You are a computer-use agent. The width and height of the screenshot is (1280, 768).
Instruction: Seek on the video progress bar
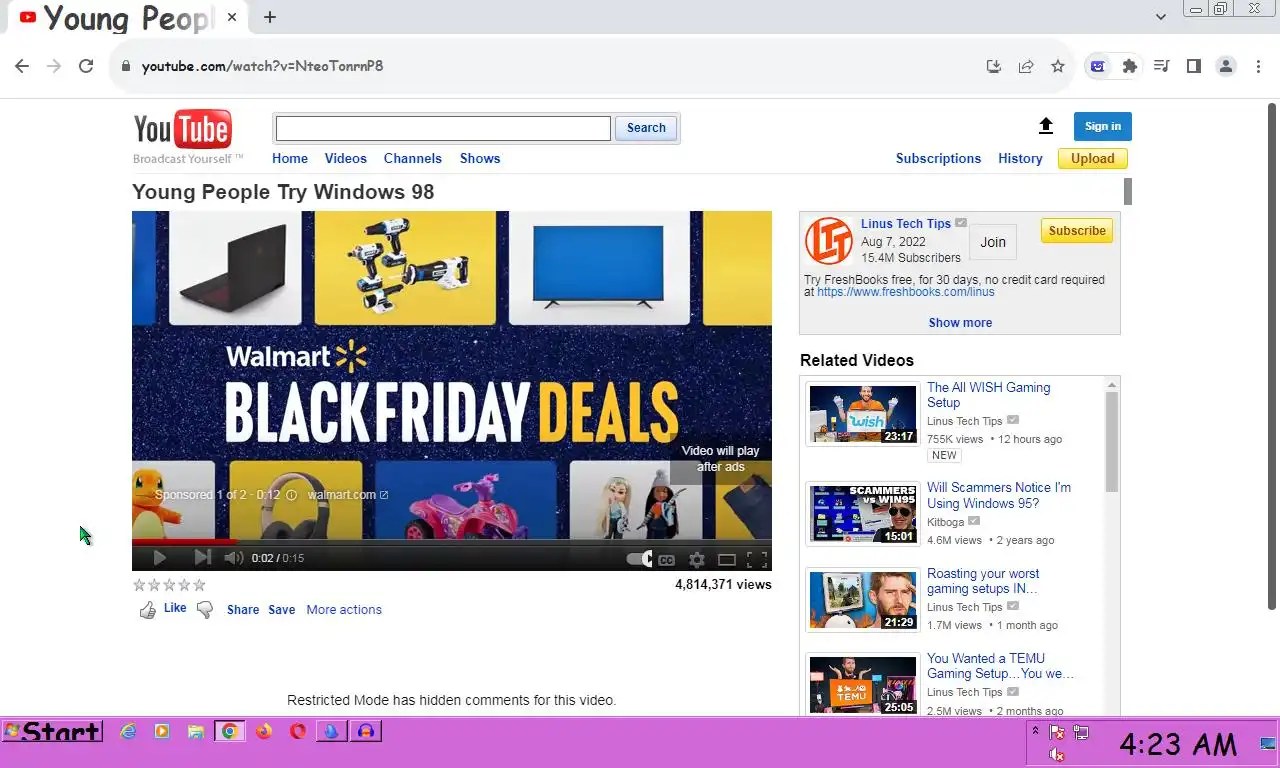pyautogui.click(x=452, y=542)
